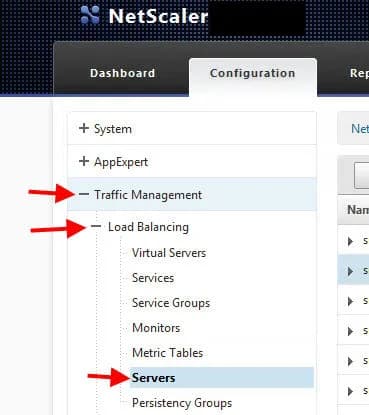Expand the sixth server row triangle
The height and width of the screenshot is (415, 369).
pos(350,391)
